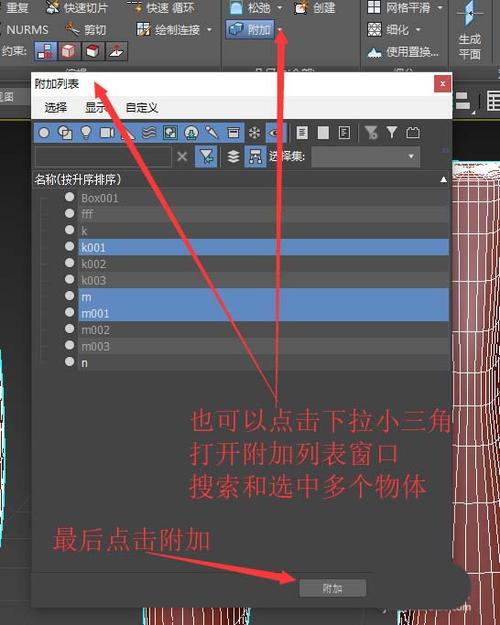Click the 绘制连接 paint connect tool

(x=169, y=29)
